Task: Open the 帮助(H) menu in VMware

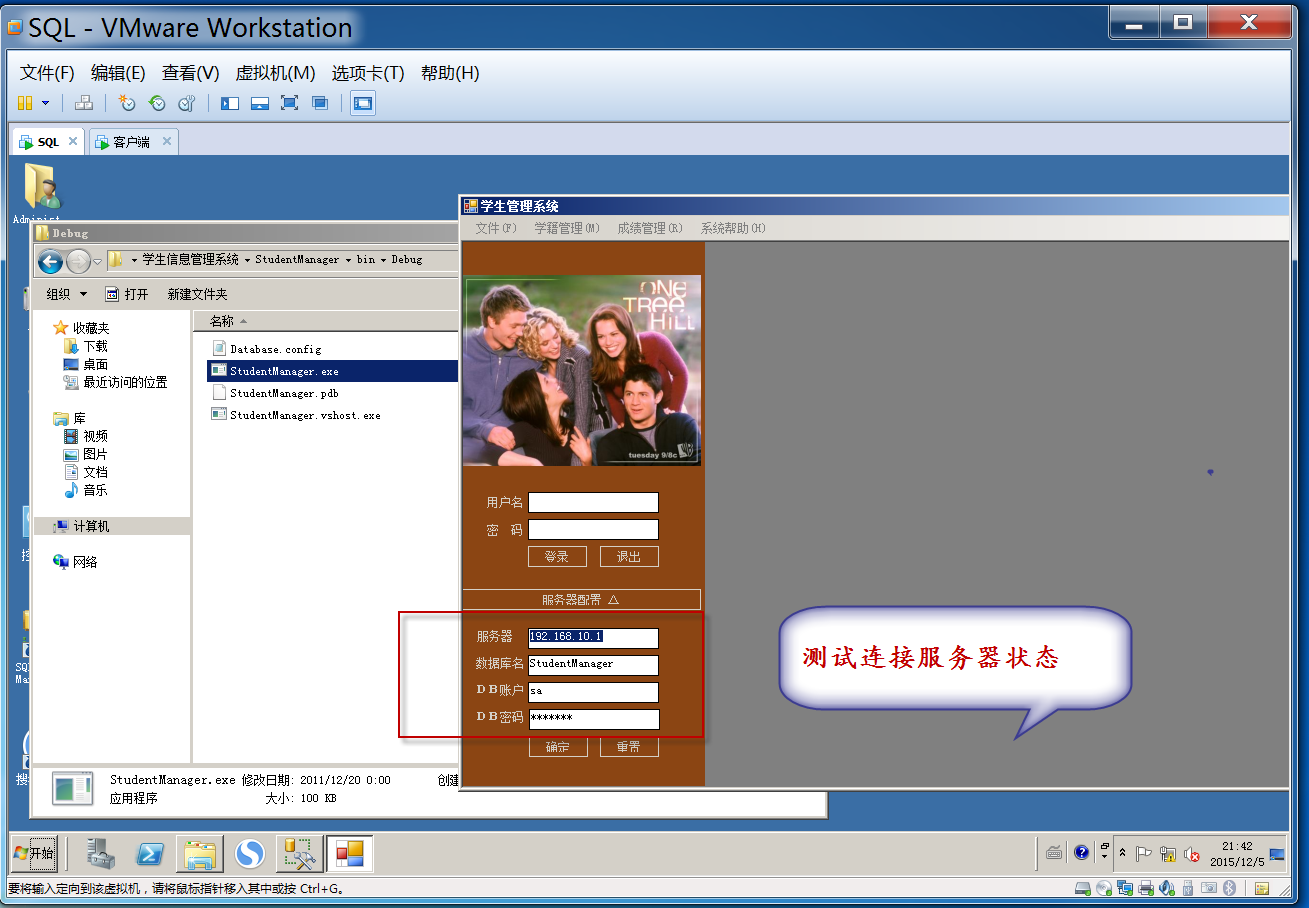Action: tap(450, 73)
